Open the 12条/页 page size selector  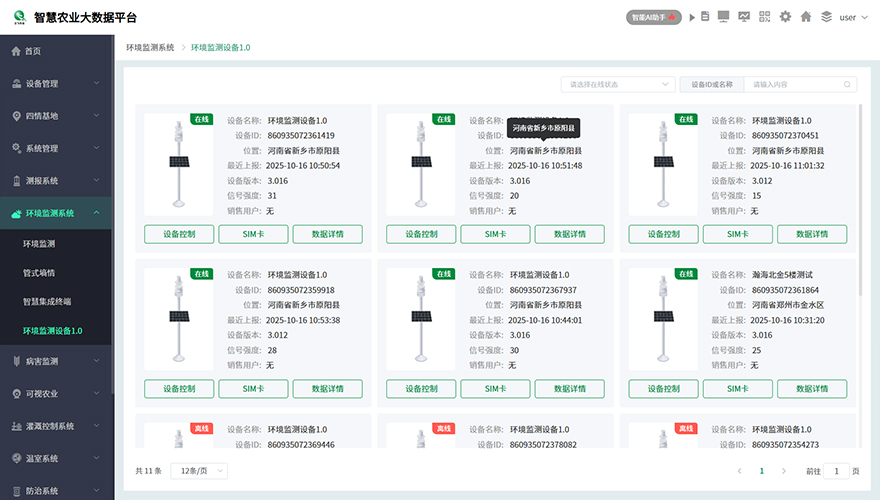coord(199,470)
